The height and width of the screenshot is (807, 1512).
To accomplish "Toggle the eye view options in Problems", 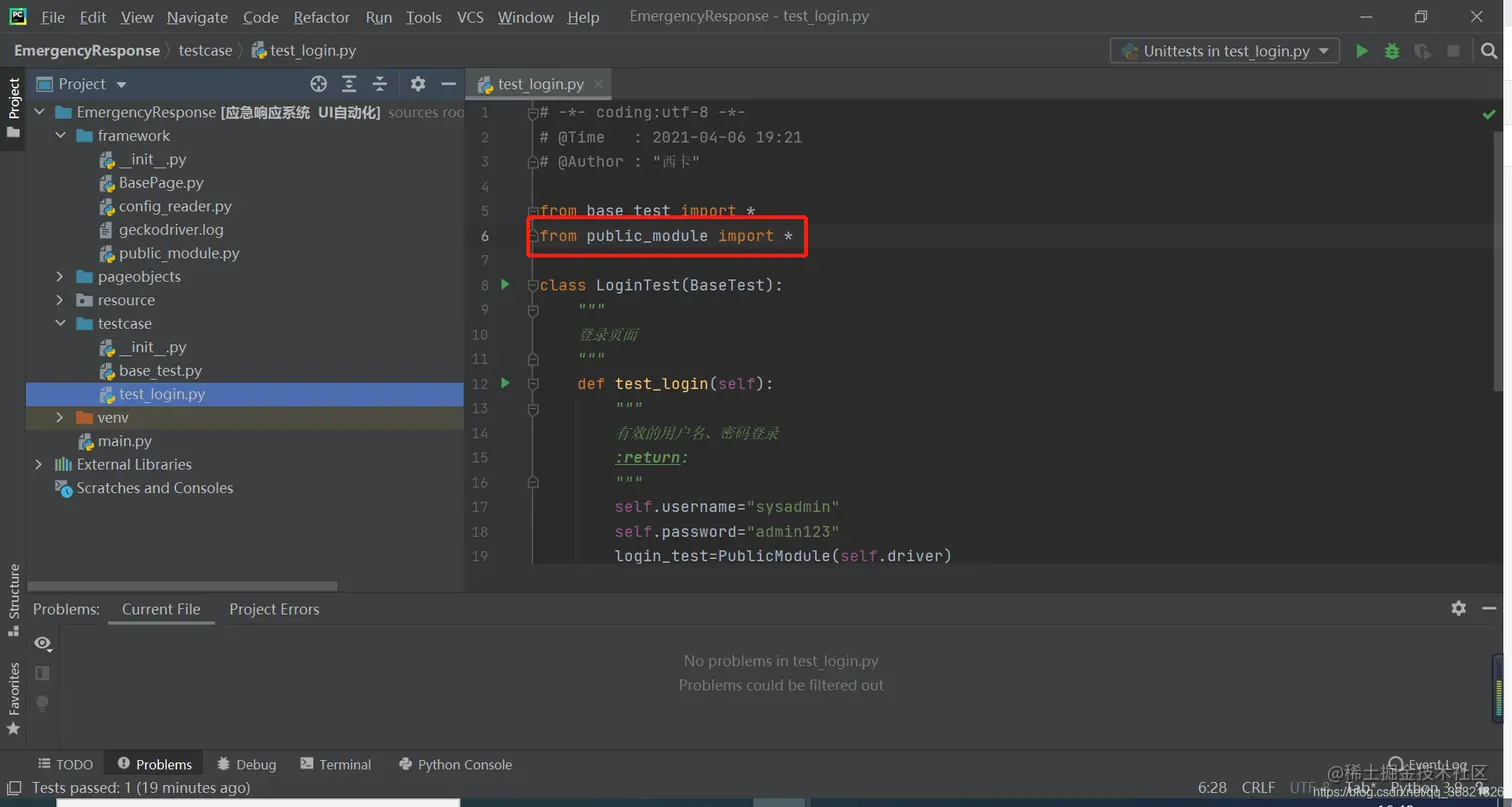I will tap(43, 643).
